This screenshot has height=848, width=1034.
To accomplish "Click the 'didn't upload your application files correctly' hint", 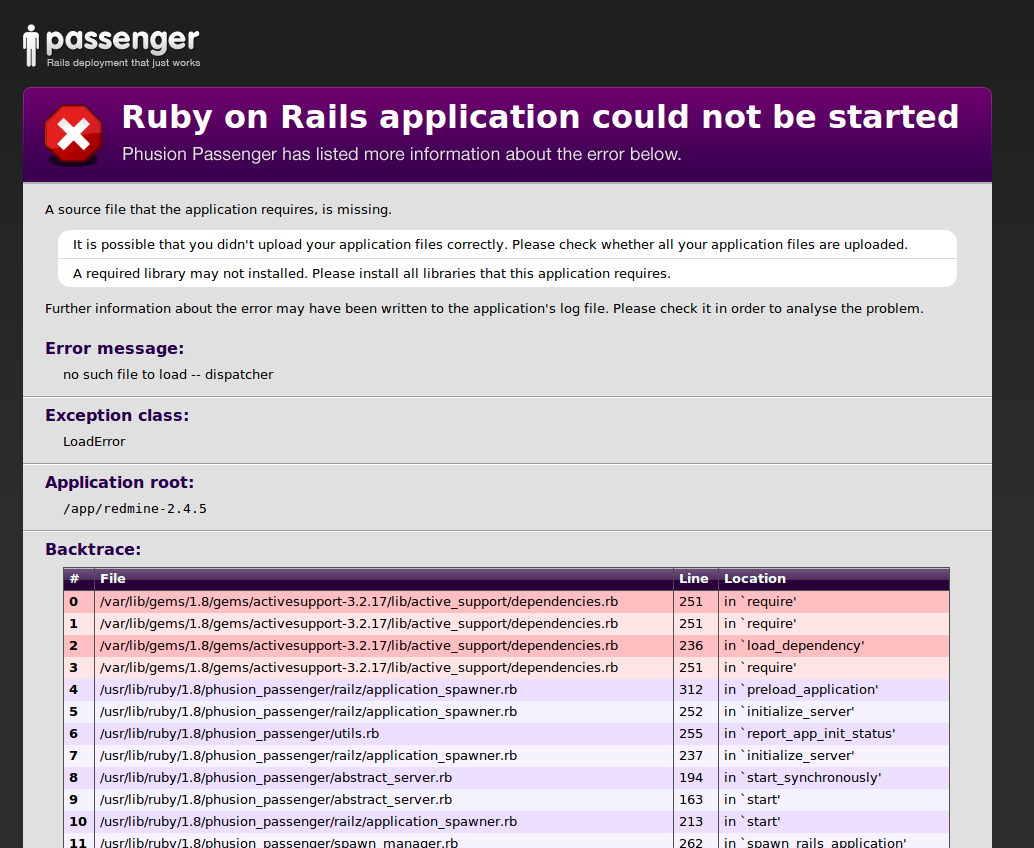I will click(490, 245).
